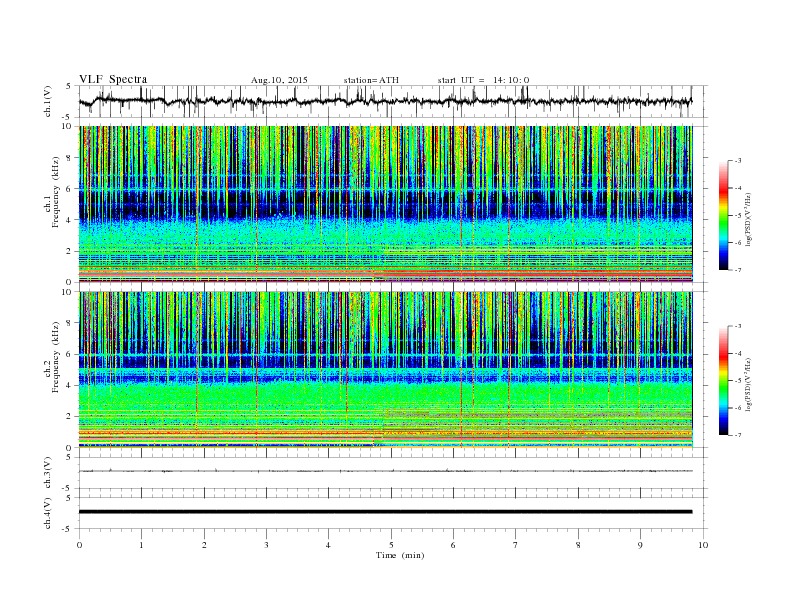The width and height of the screenshot is (792, 612).
Task: Click the "3" minute tick on time axis
Action: coord(266,545)
